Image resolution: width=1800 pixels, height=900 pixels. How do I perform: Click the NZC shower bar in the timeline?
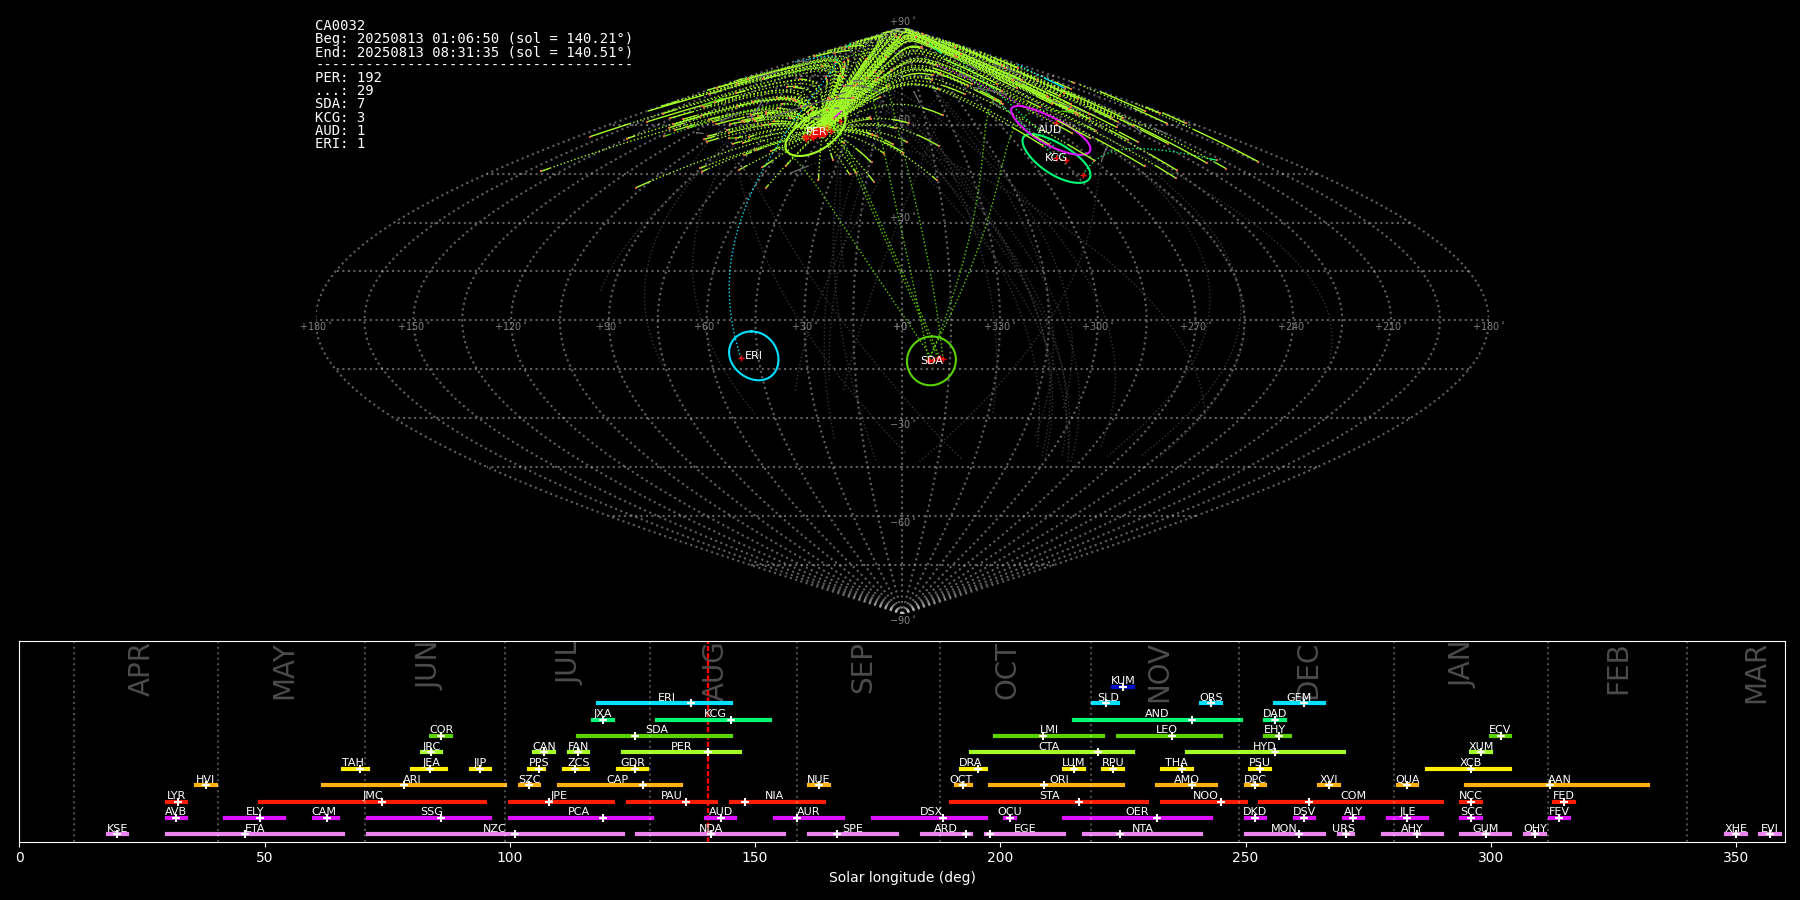[x=495, y=834]
